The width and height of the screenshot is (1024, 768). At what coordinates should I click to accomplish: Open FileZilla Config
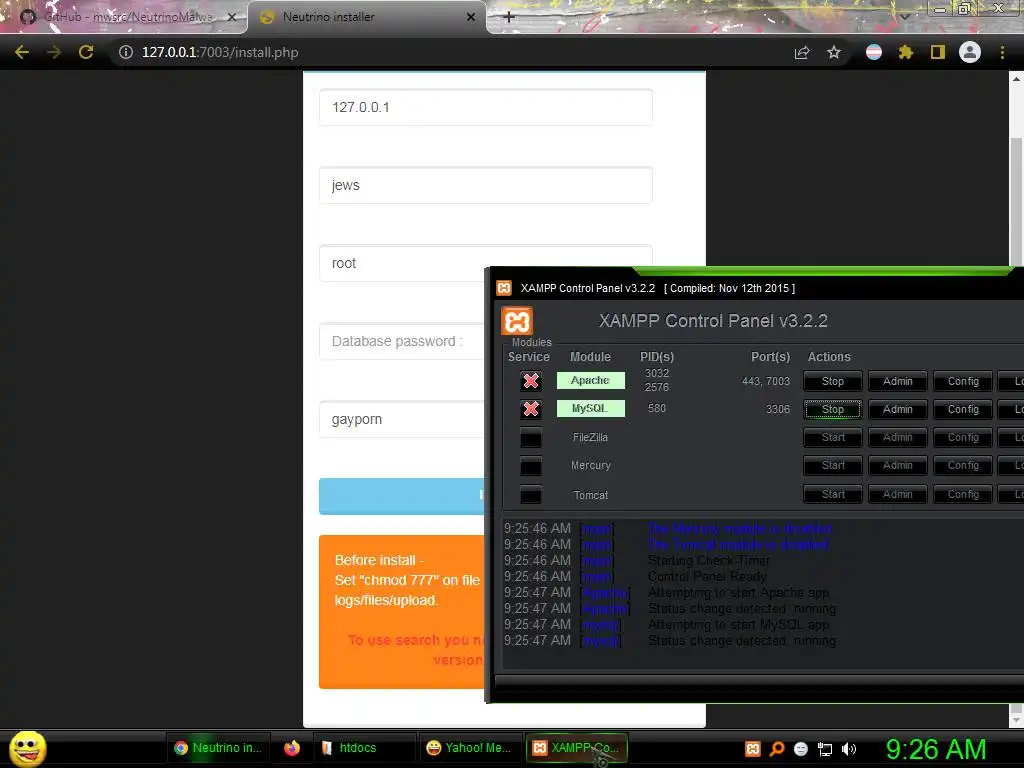tap(963, 438)
